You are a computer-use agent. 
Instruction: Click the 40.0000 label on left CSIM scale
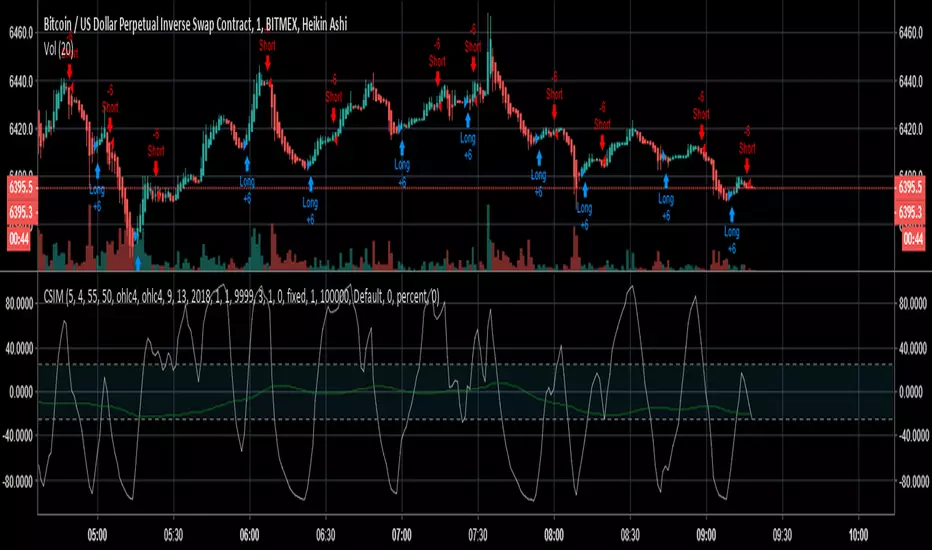point(18,348)
